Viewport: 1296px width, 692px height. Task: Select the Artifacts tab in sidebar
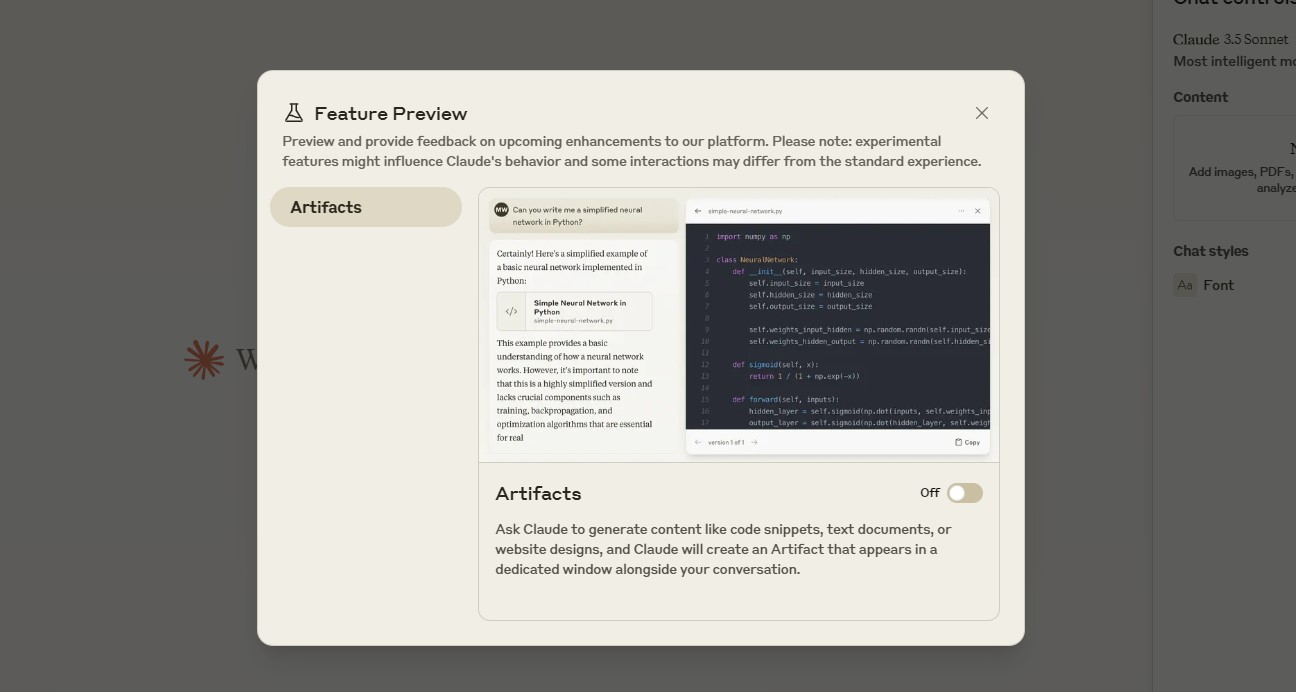(x=366, y=207)
